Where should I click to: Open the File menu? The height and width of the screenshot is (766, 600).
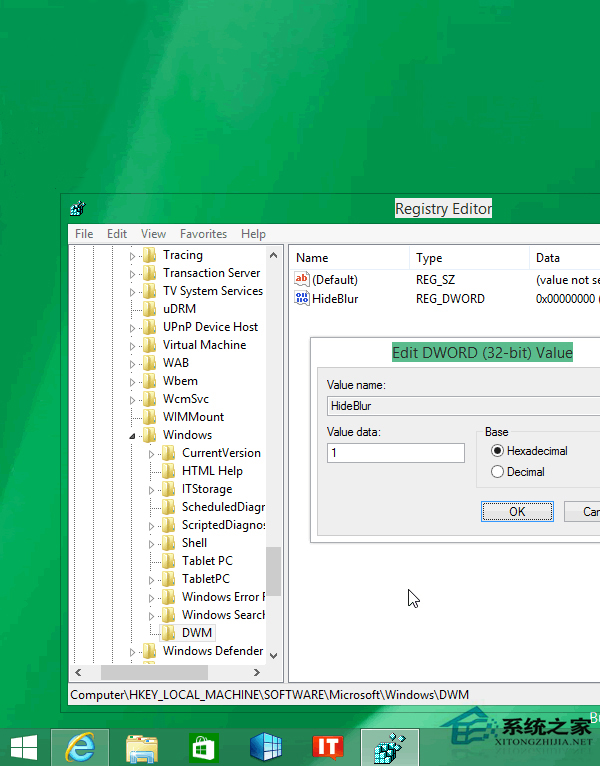click(84, 234)
